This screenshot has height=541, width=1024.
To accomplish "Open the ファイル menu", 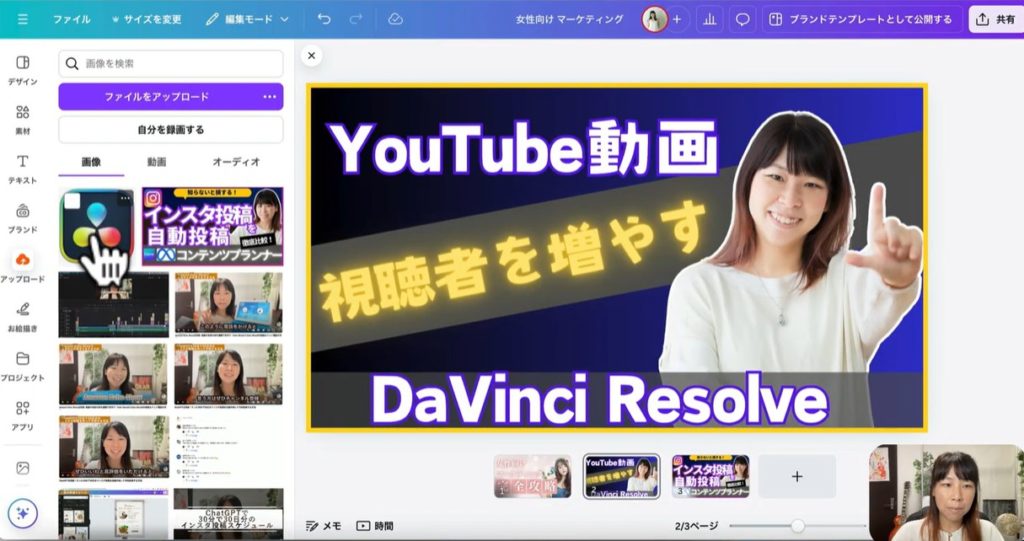I will (x=71, y=19).
